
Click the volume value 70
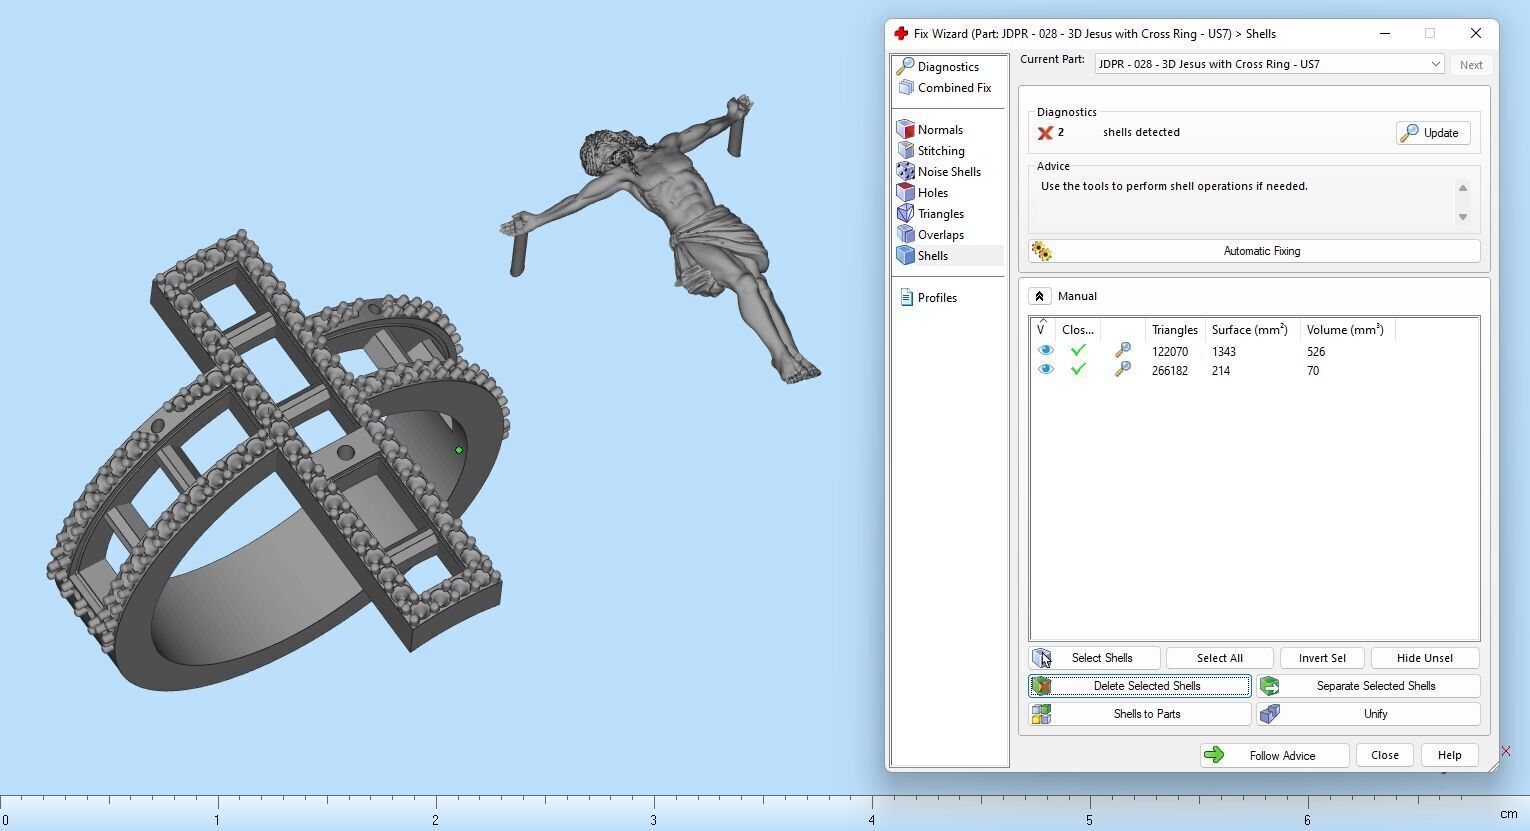(x=1313, y=371)
